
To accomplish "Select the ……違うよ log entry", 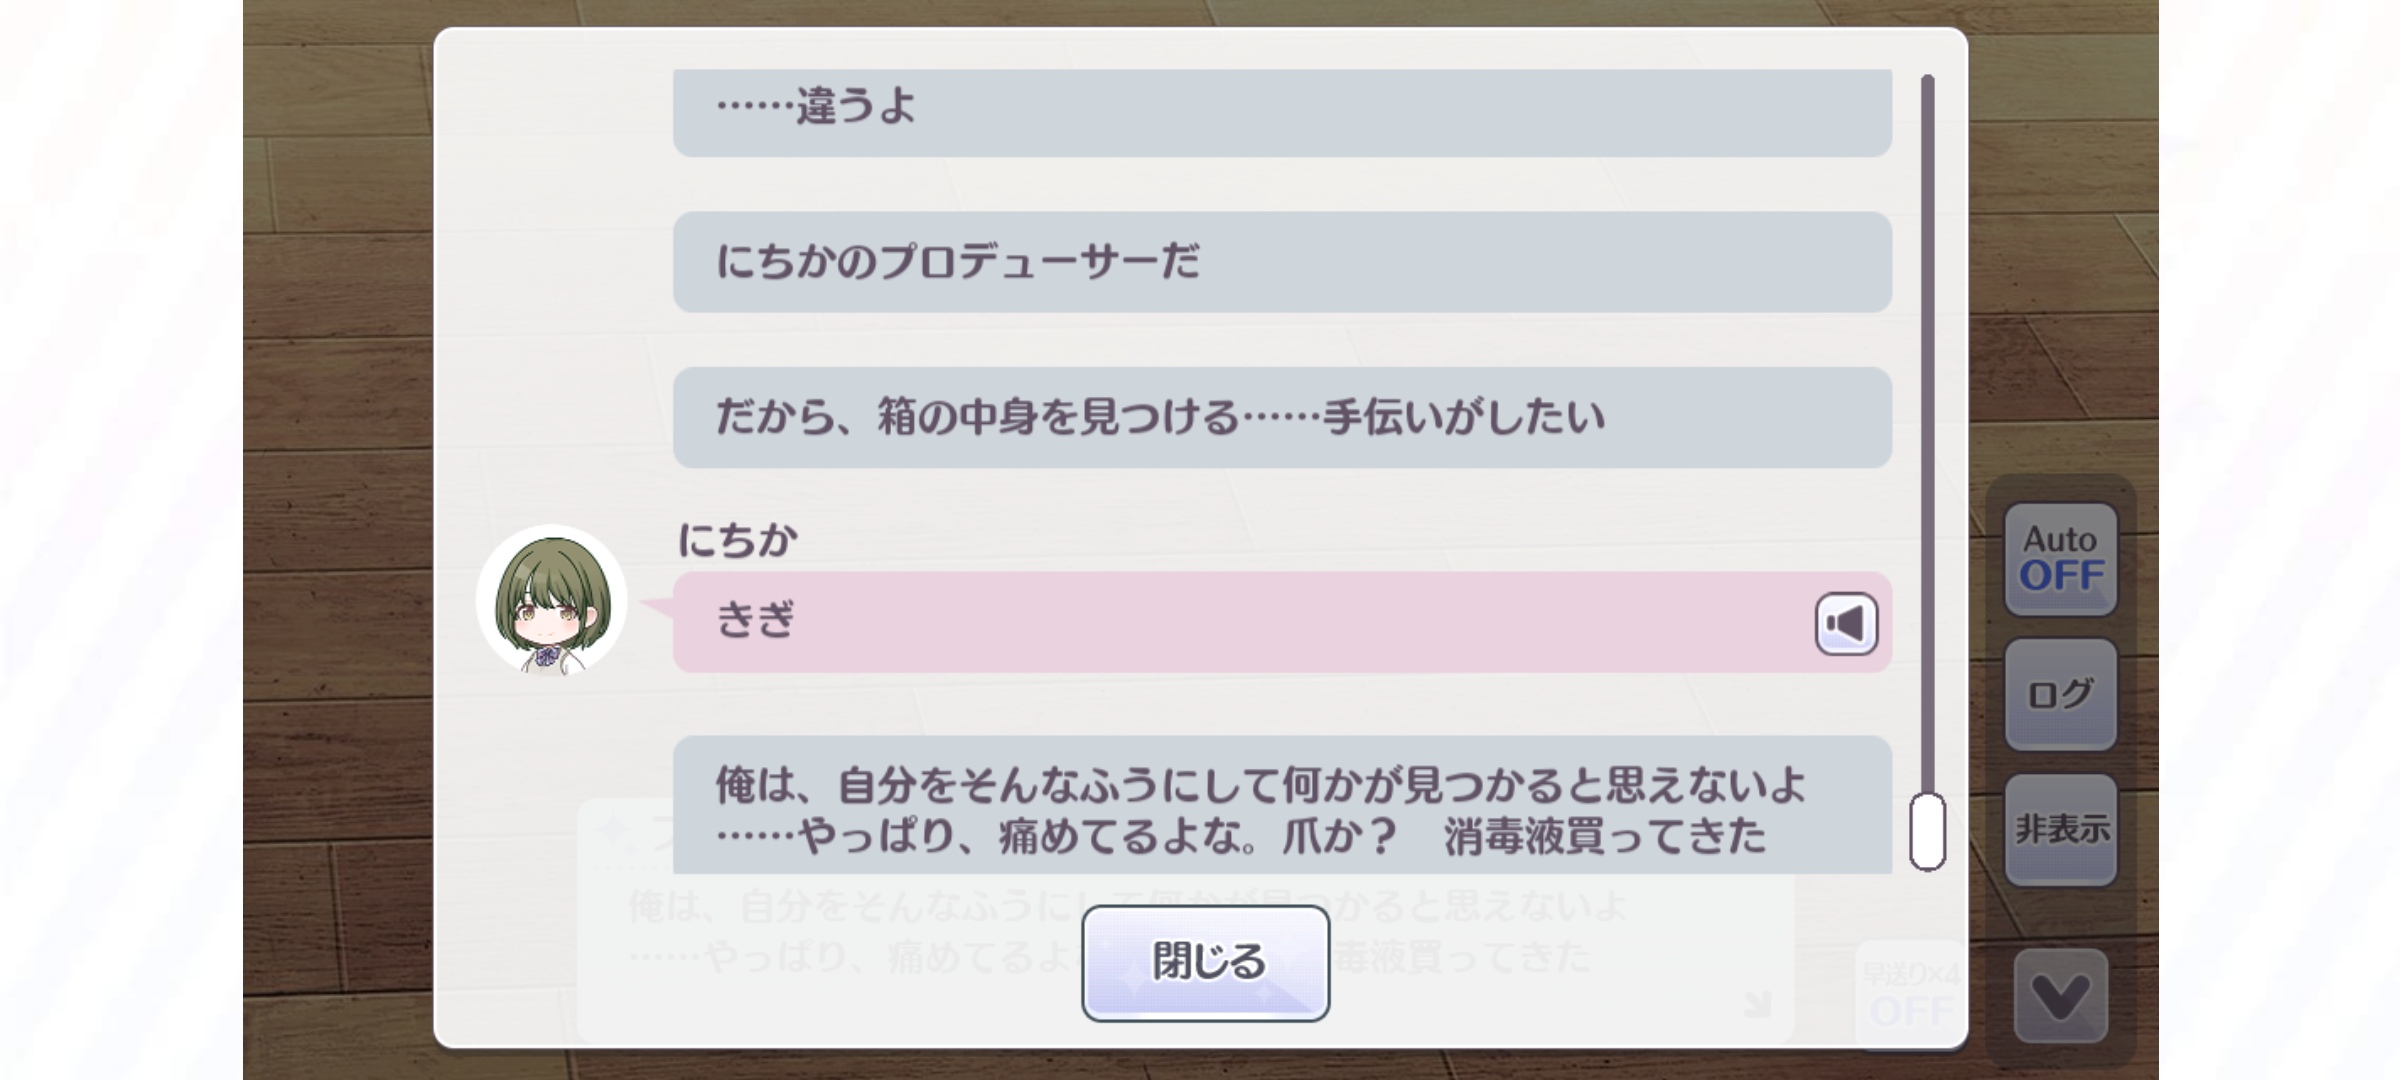I will point(1282,110).
